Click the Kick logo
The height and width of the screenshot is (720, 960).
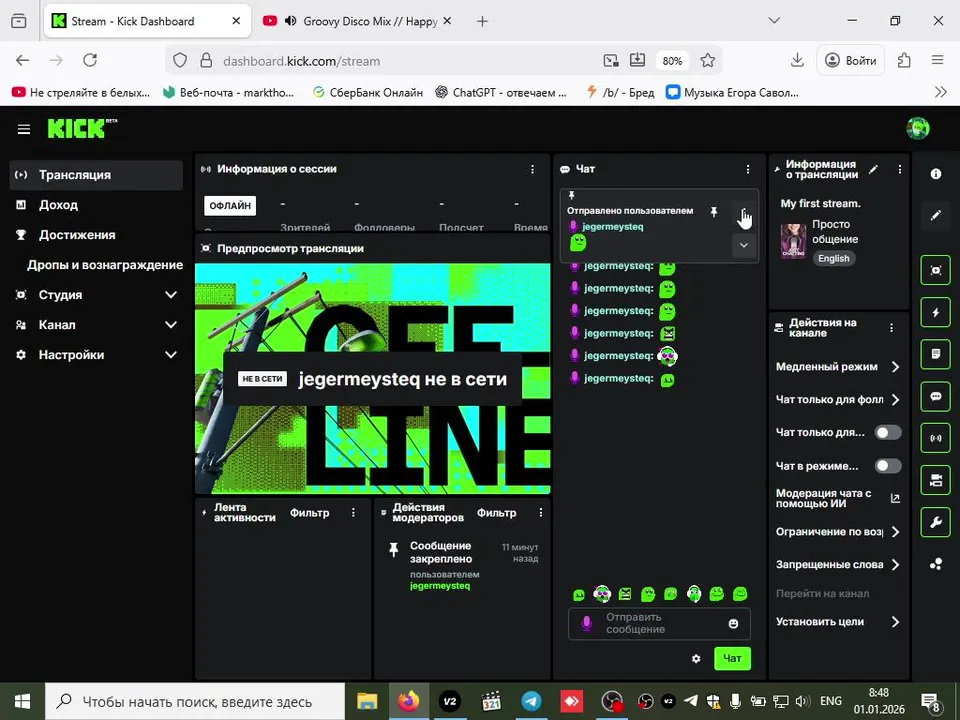coord(83,129)
